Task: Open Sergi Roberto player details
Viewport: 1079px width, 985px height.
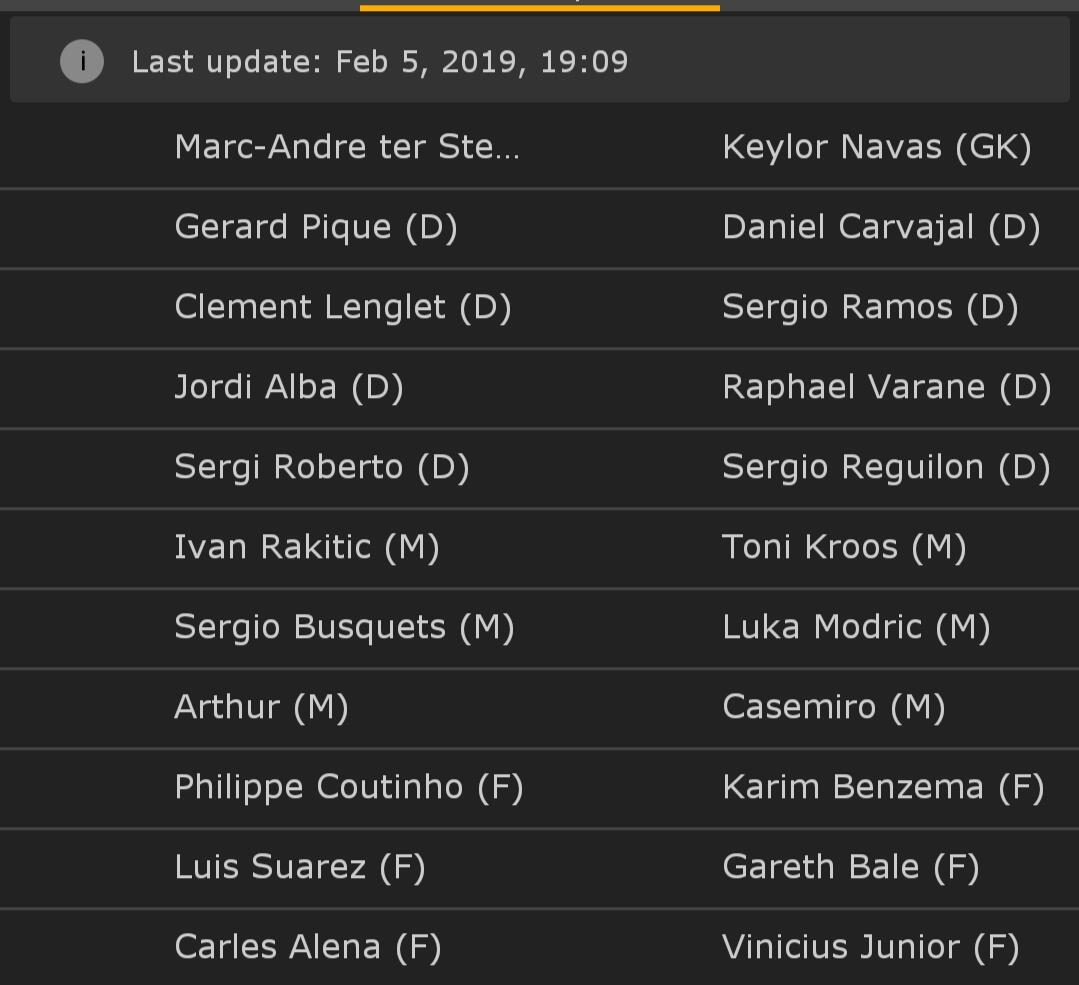Action: click(x=322, y=468)
